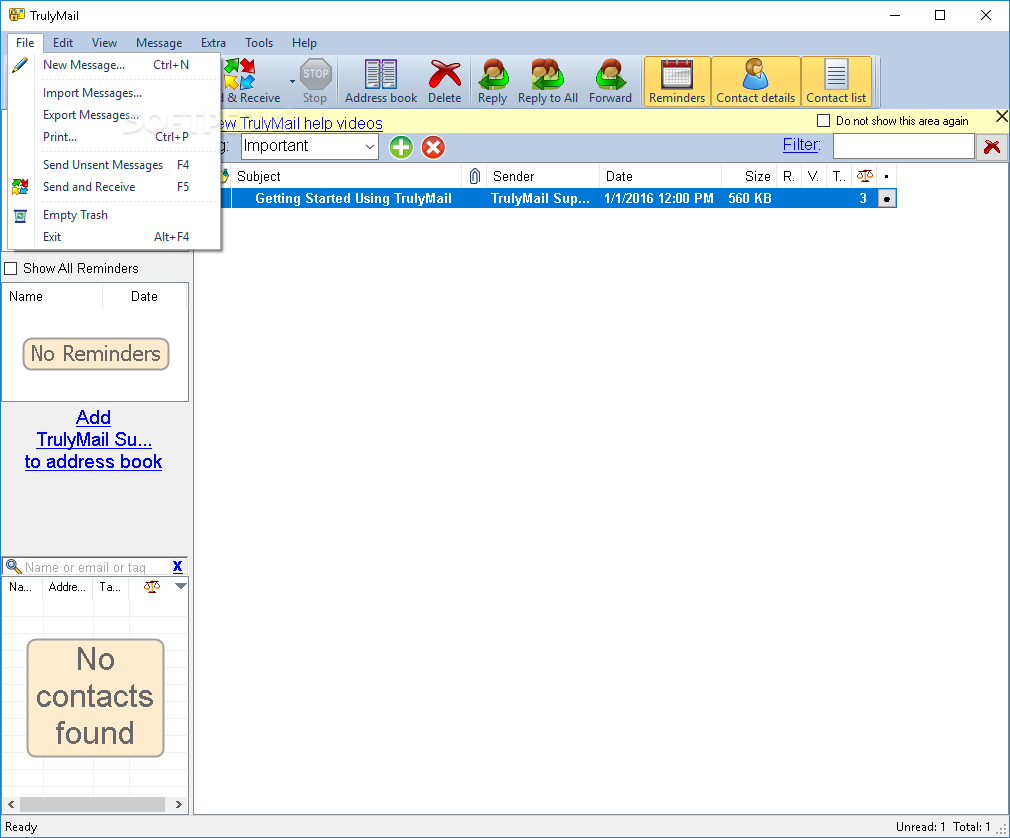Click the Empty Trash menu icon
Screen dimensions: 1010x838
tap(20, 216)
